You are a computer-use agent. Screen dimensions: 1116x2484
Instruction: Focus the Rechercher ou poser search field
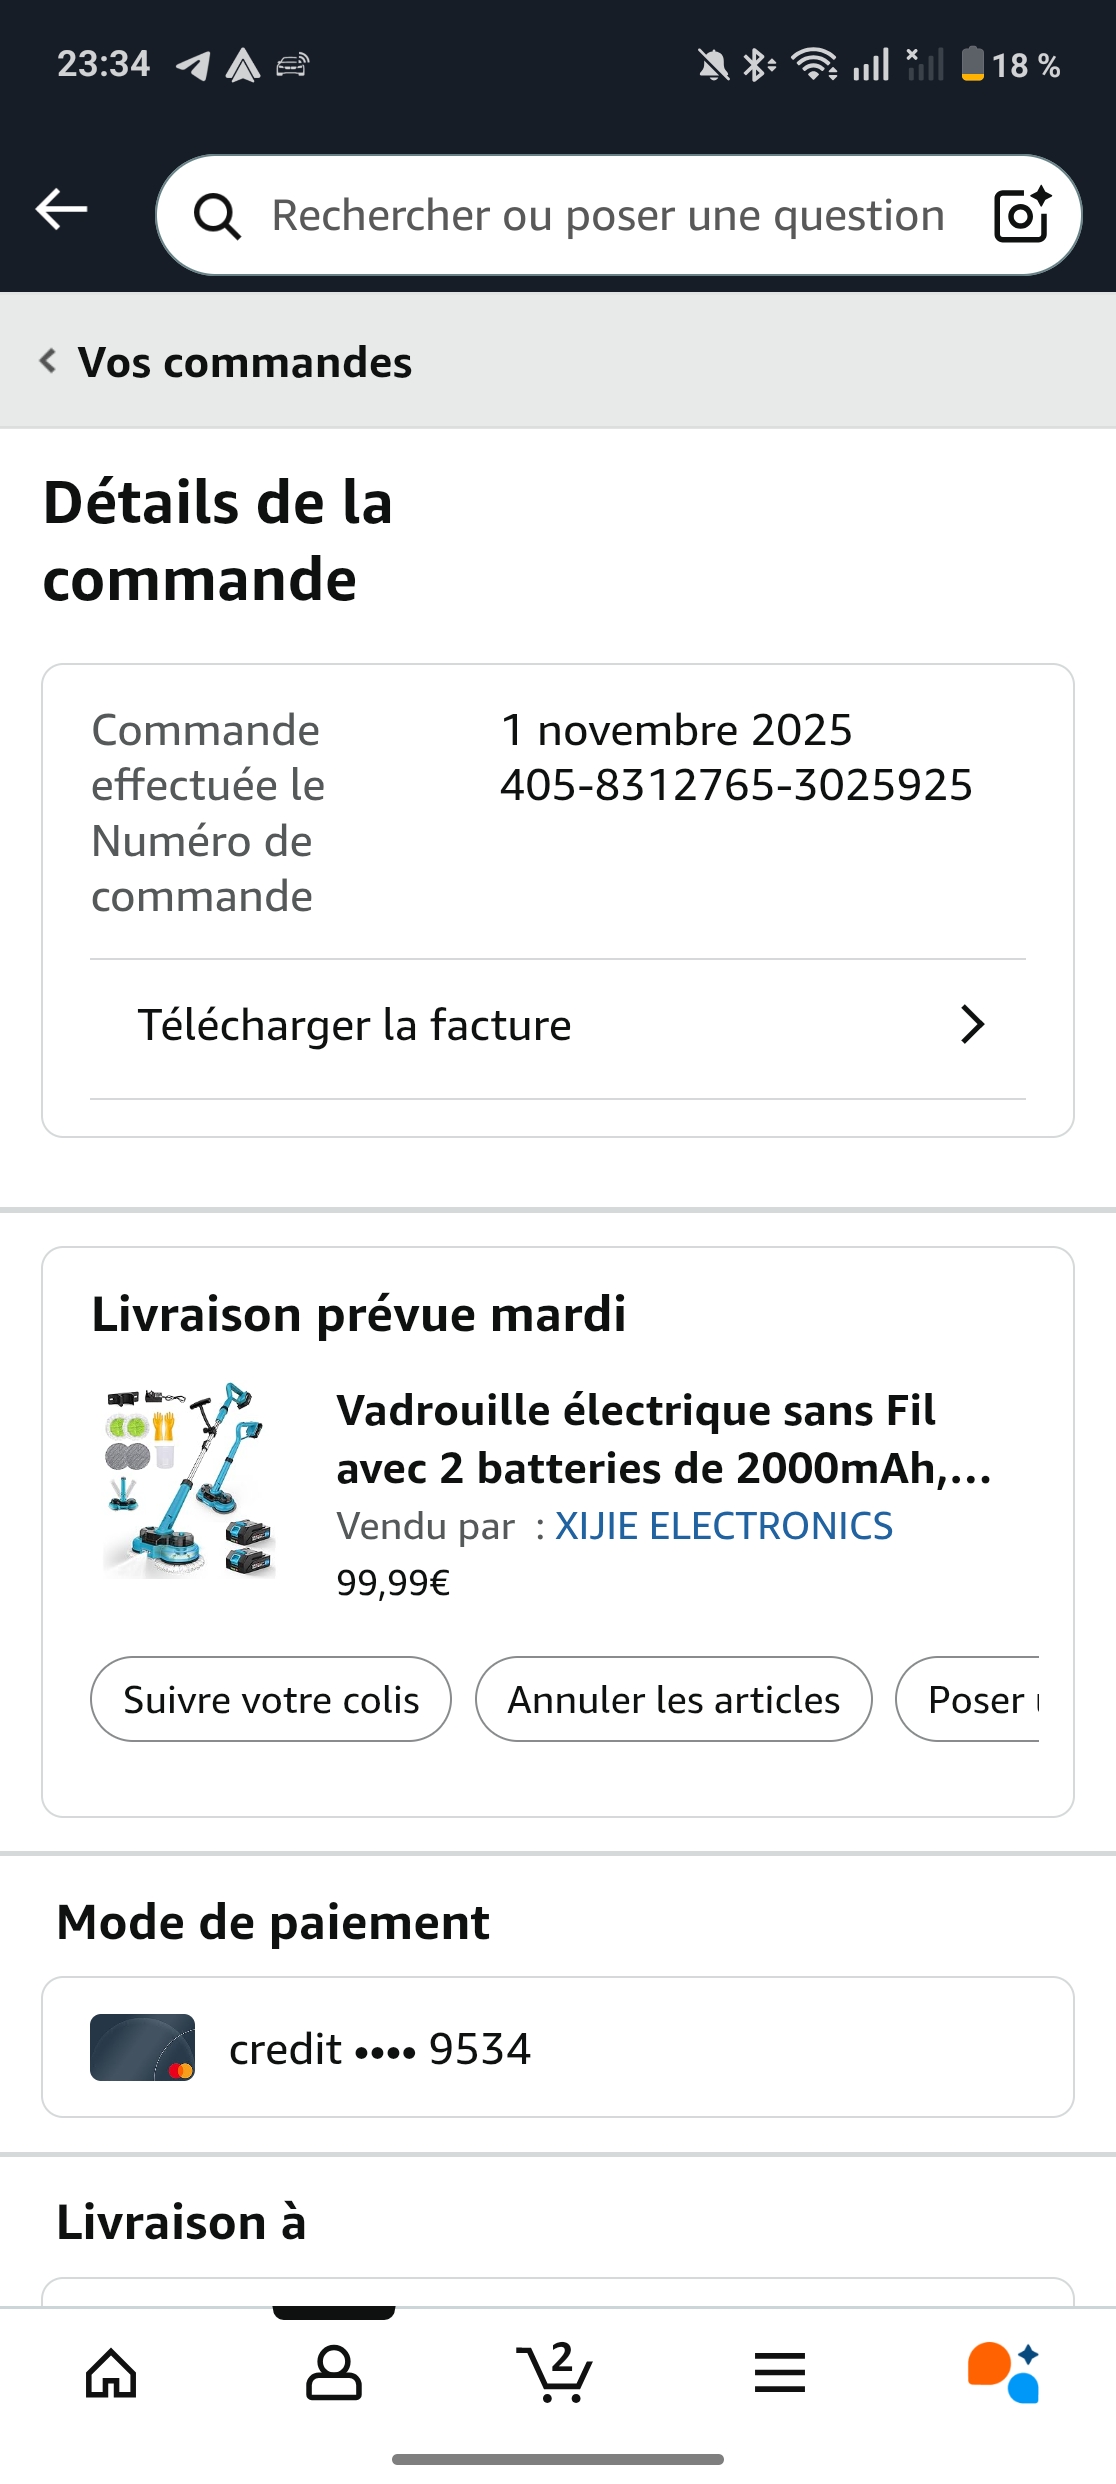(x=608, y=216)
